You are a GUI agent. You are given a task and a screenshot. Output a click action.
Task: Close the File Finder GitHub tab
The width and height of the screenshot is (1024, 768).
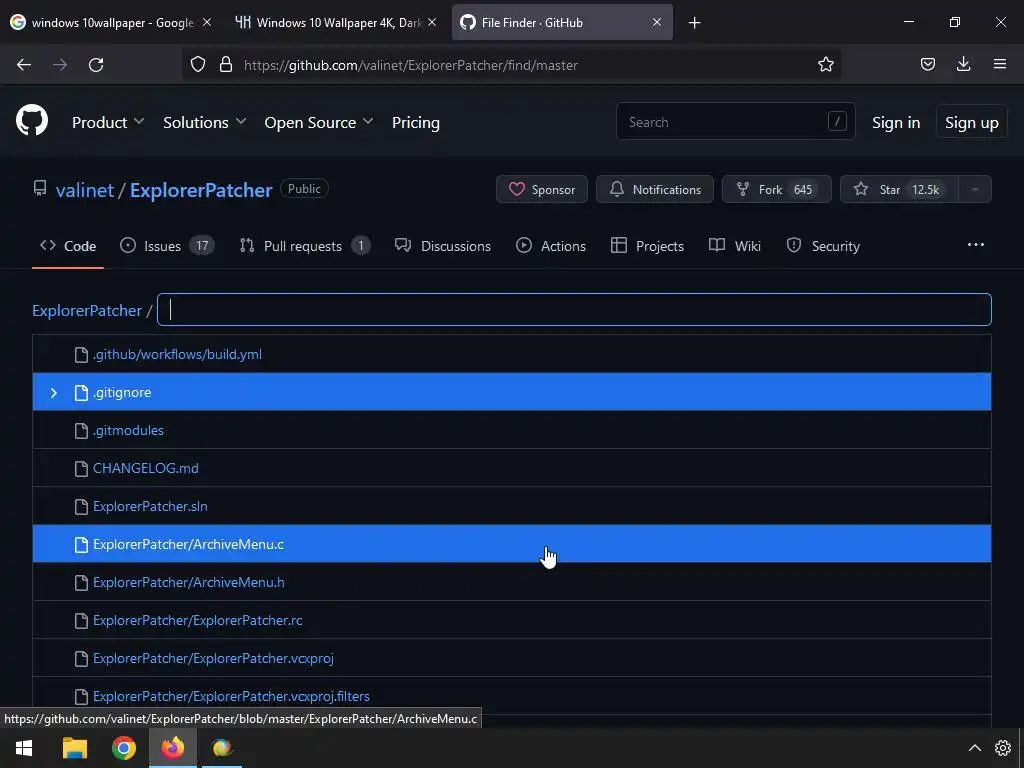(x=657, y=22)
